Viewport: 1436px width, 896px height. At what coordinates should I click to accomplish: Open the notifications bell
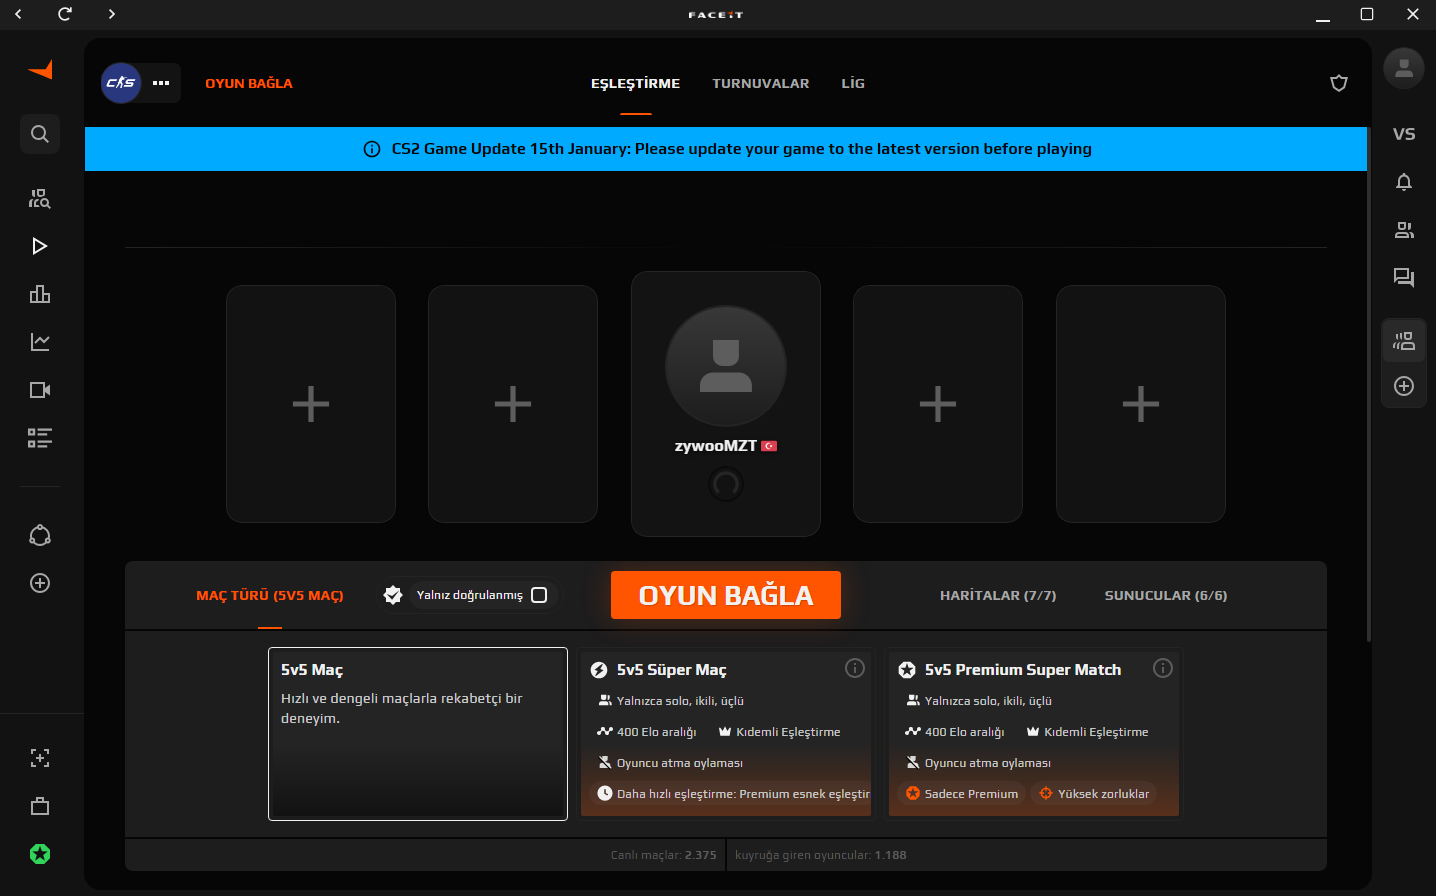coord(1404,182)
